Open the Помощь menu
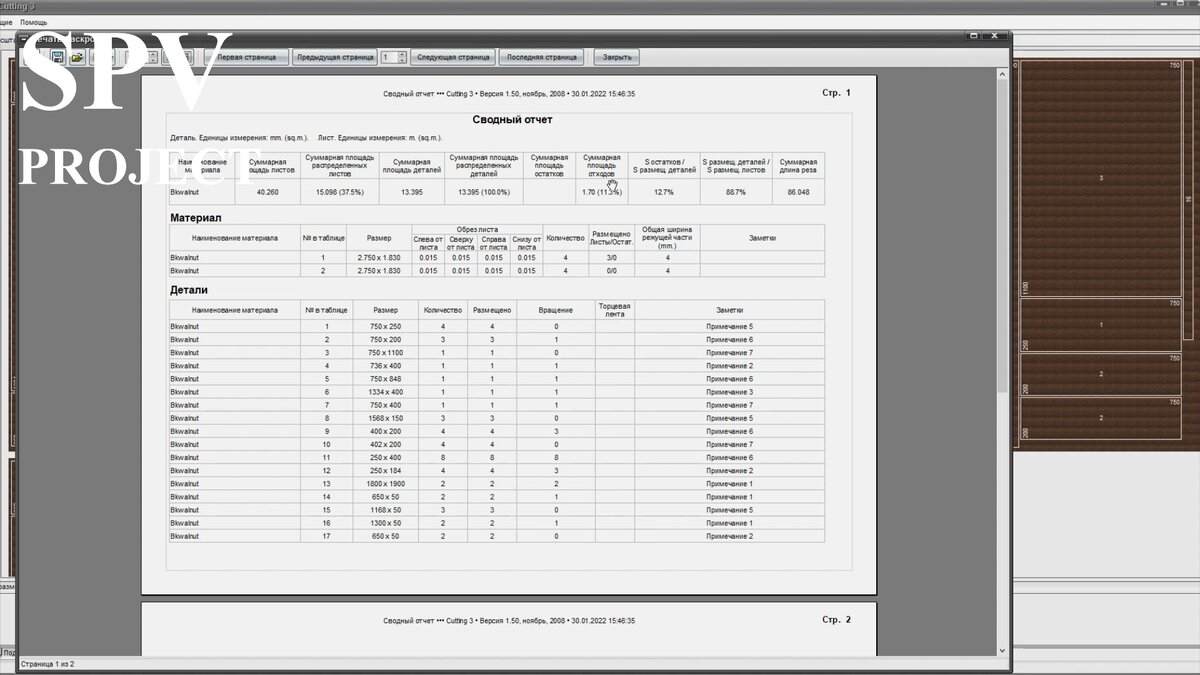1200x675 pixels. click(34, 22)
